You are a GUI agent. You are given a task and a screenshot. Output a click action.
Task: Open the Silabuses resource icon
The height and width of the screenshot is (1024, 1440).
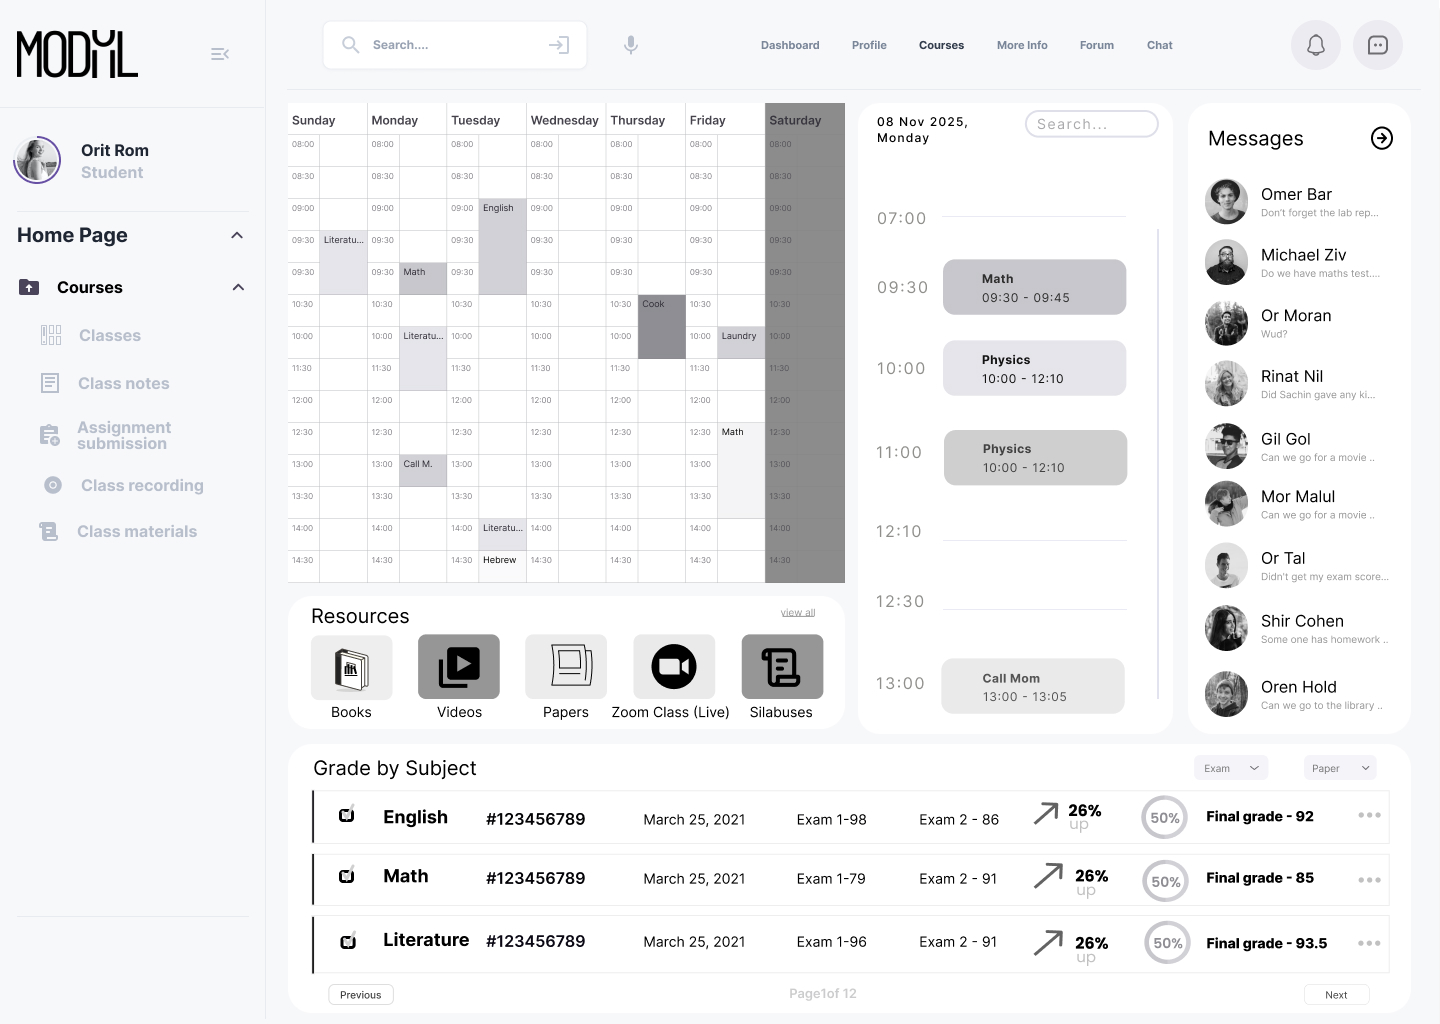pos(782,667)
